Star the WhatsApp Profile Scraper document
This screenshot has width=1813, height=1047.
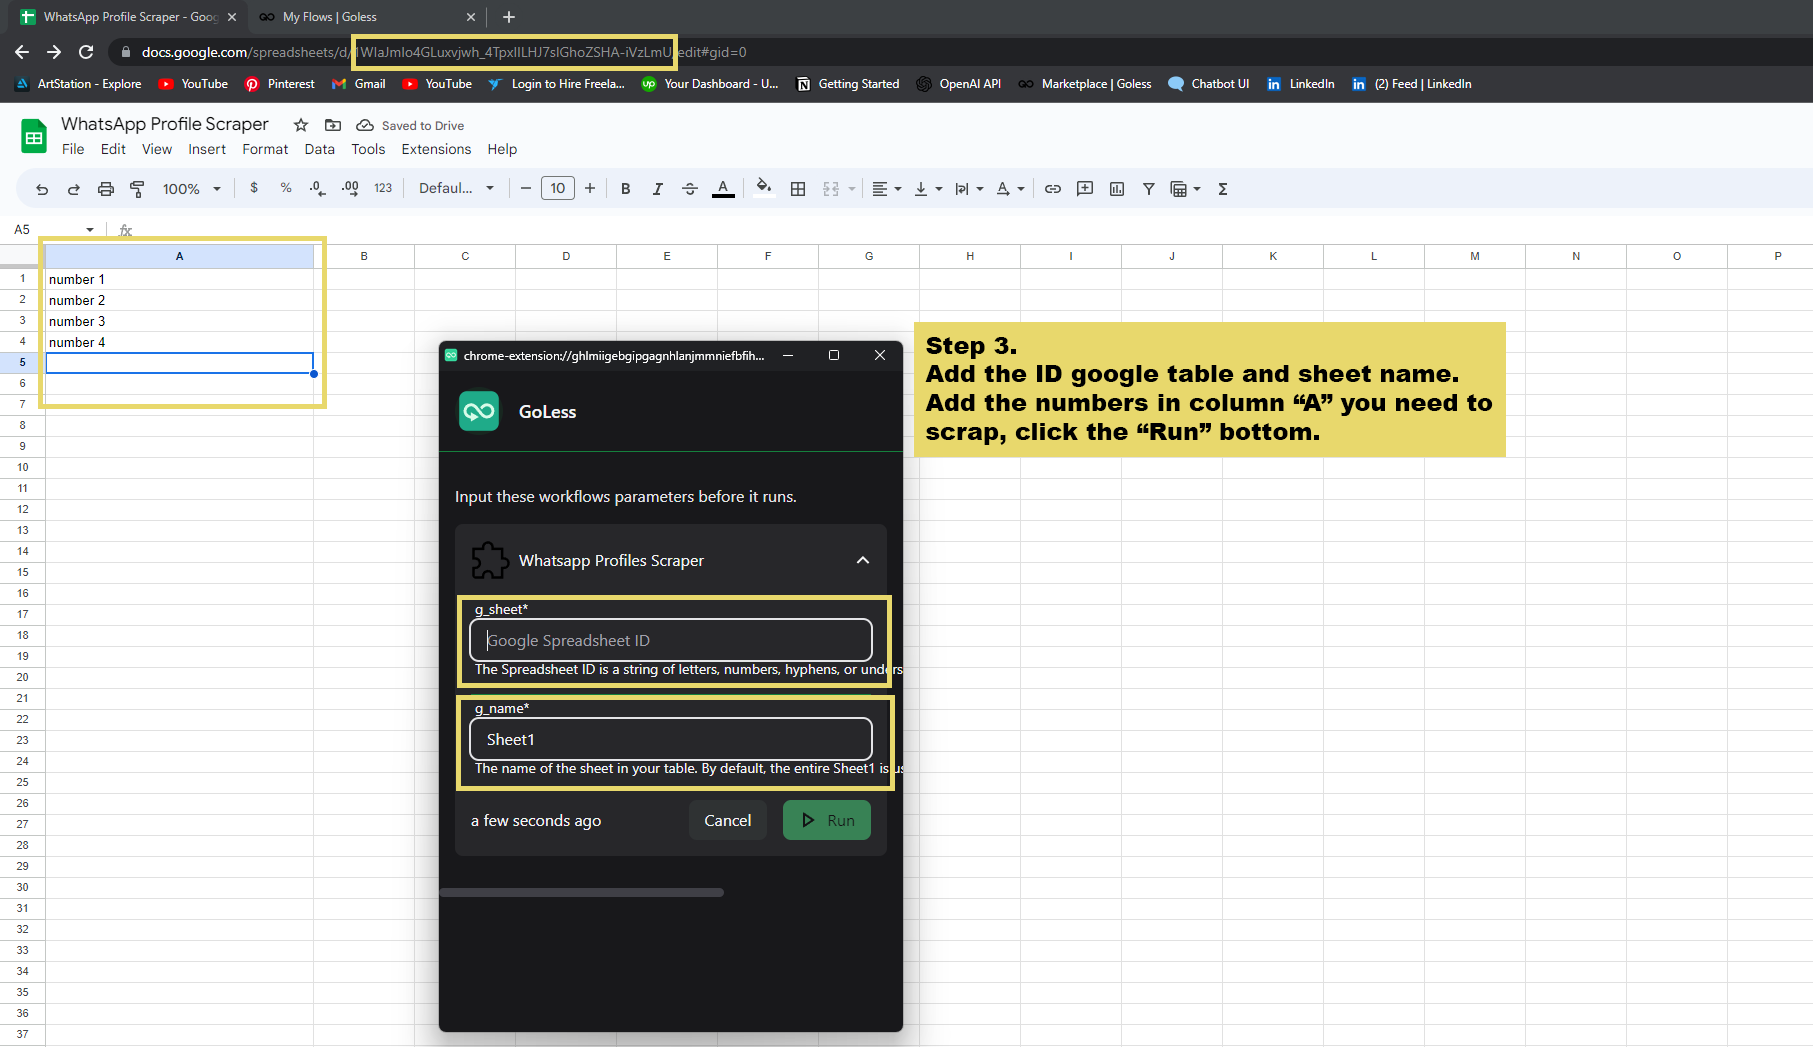tap(301, 125)
